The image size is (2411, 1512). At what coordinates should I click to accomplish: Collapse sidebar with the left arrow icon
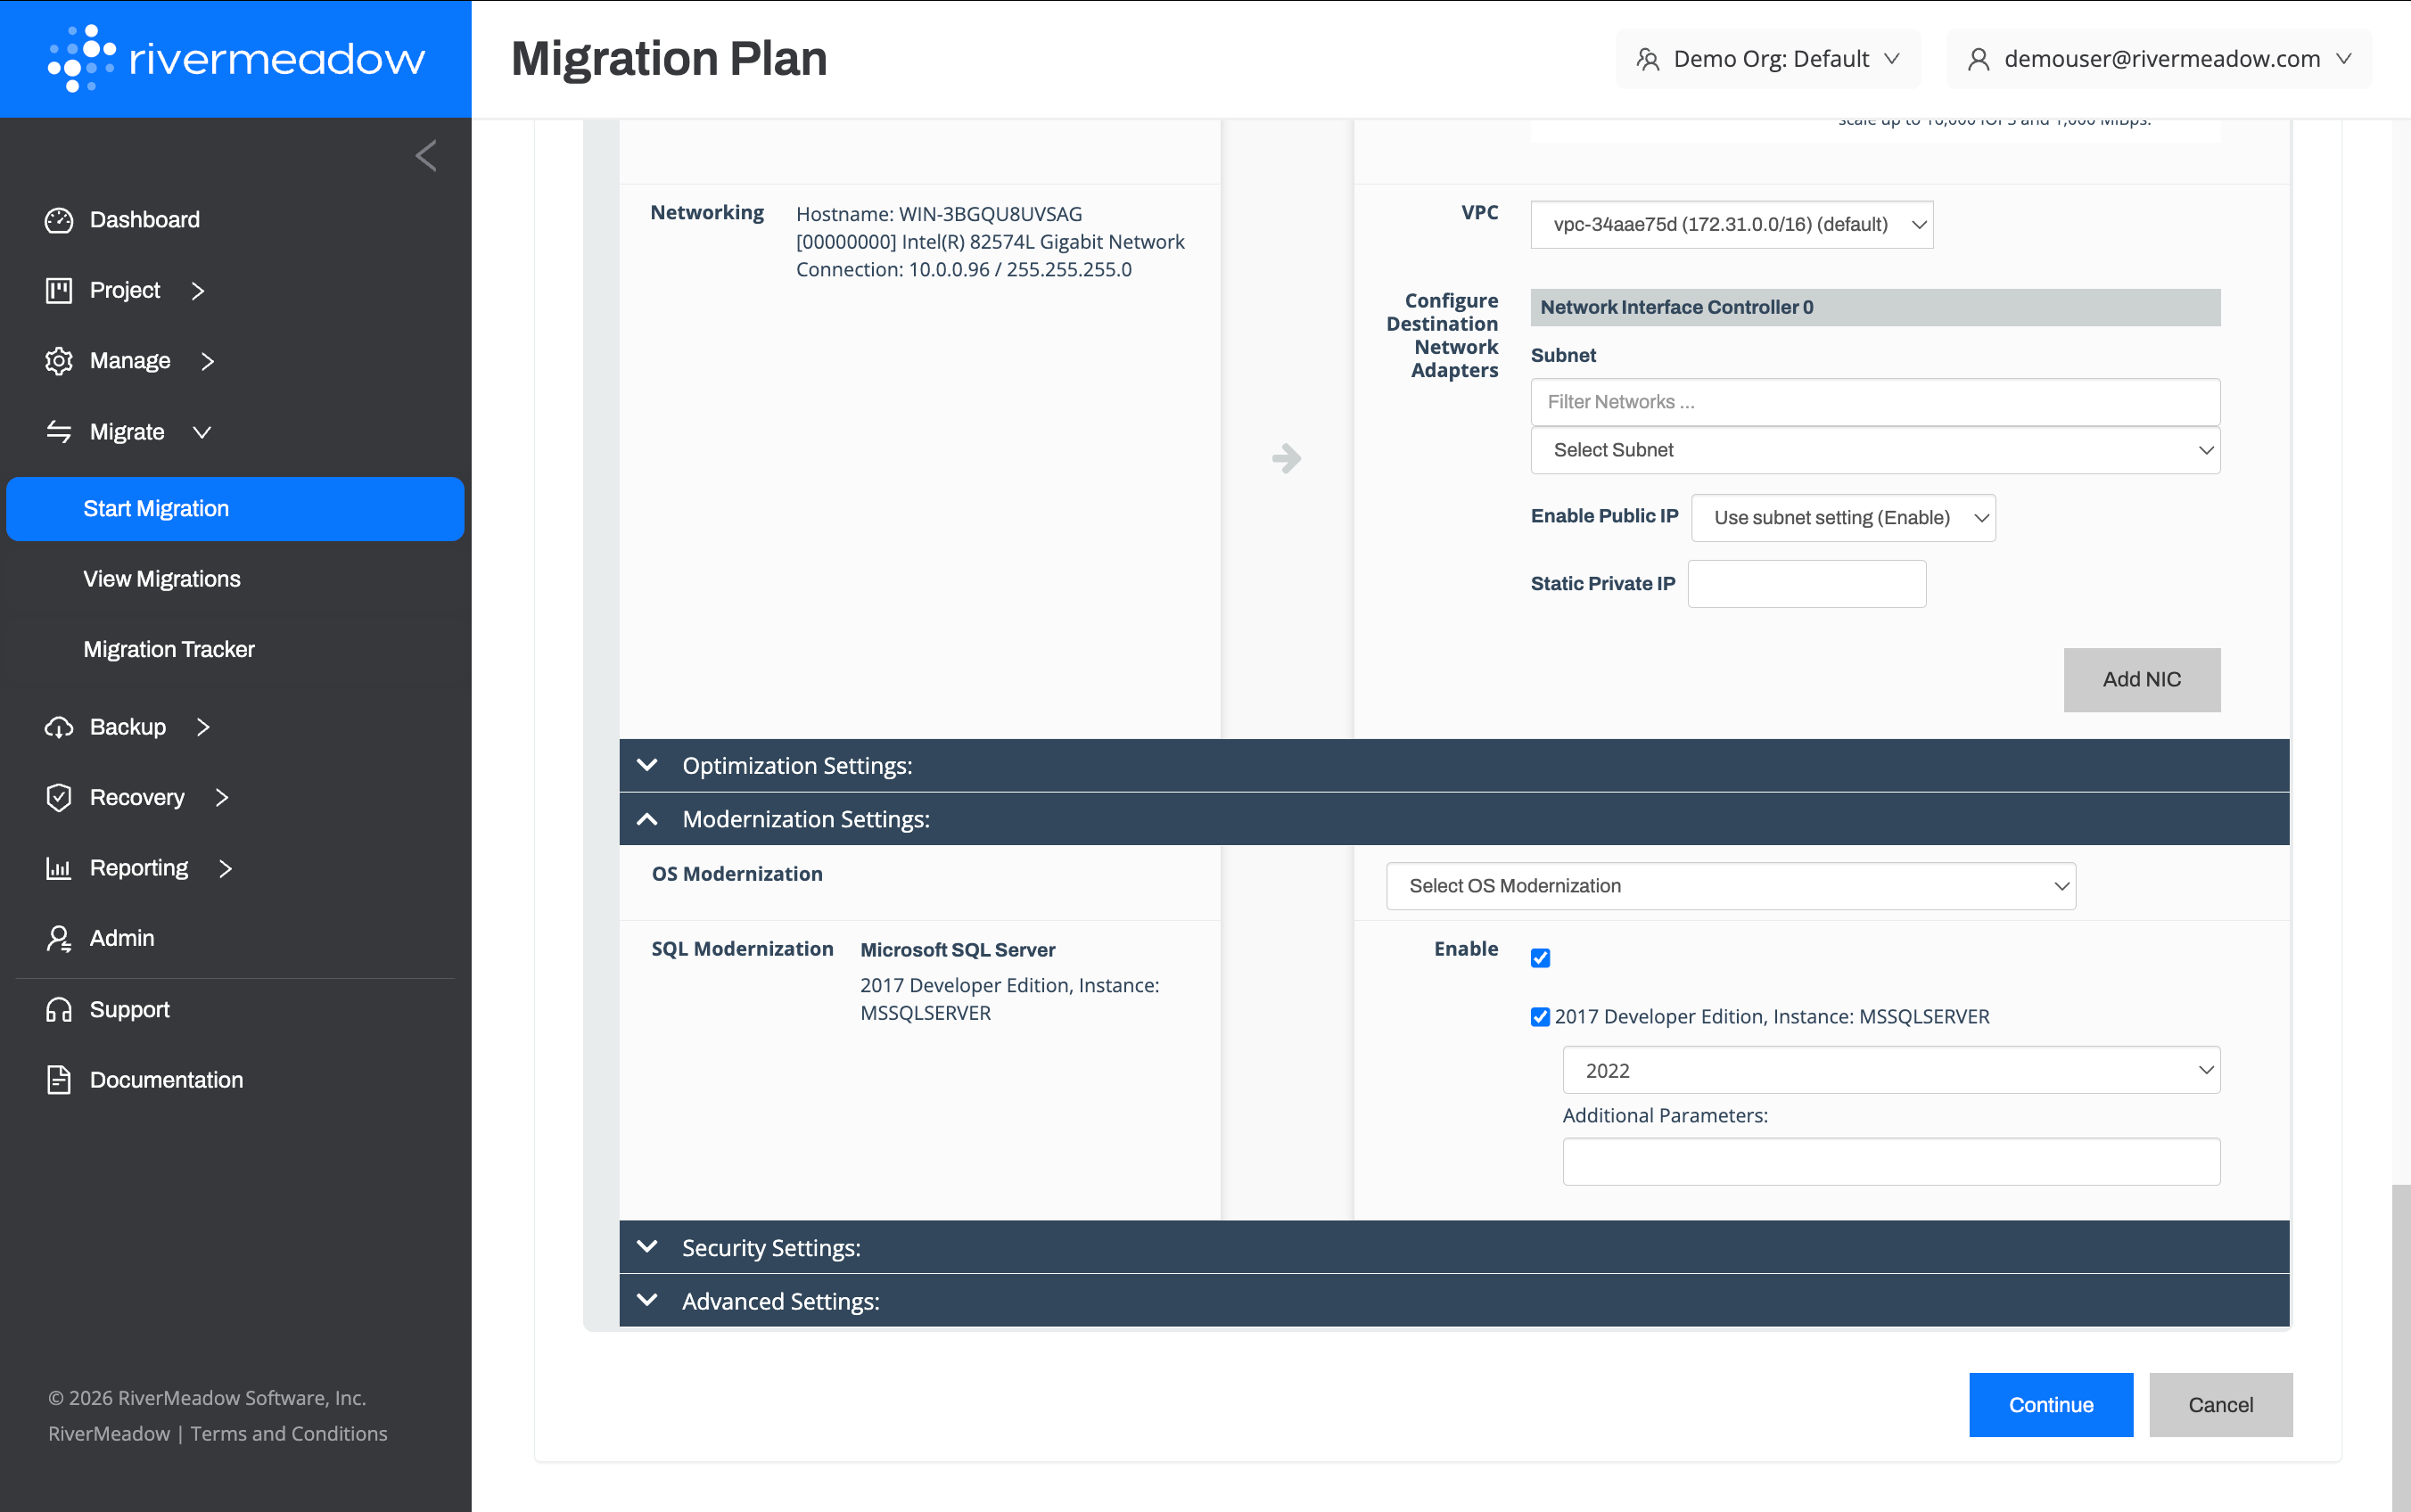(426, 156)
